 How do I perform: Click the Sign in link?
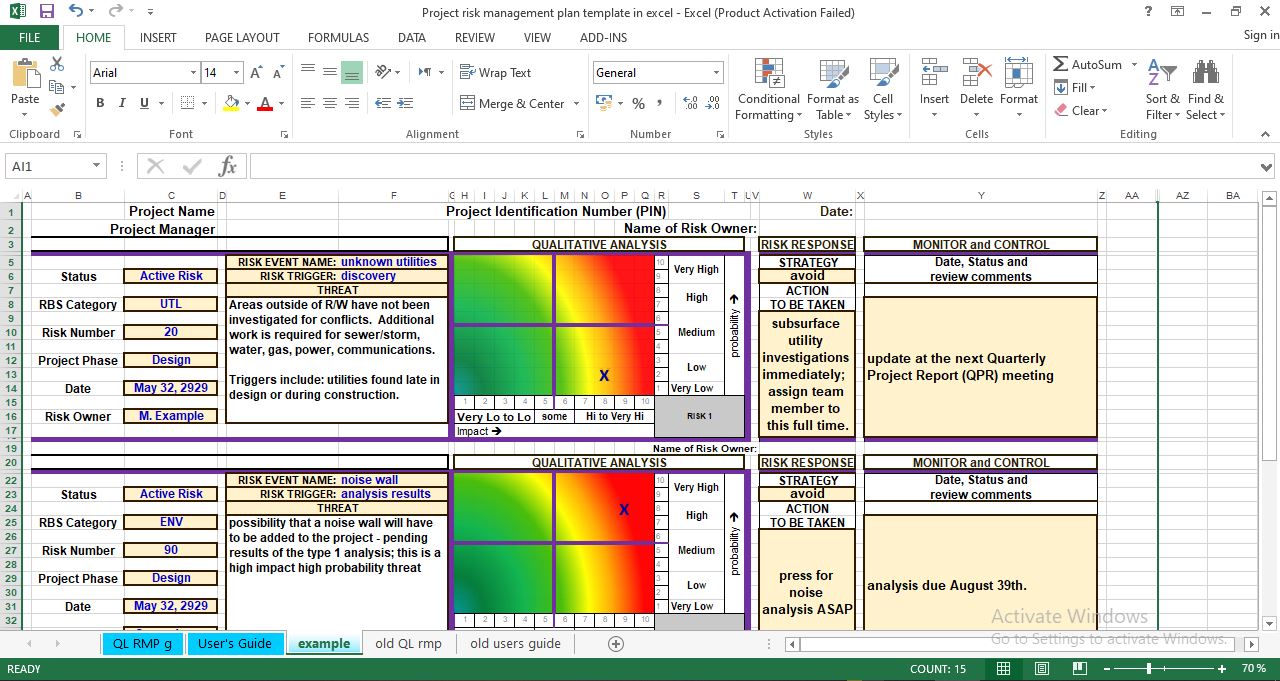[1258, 34]
